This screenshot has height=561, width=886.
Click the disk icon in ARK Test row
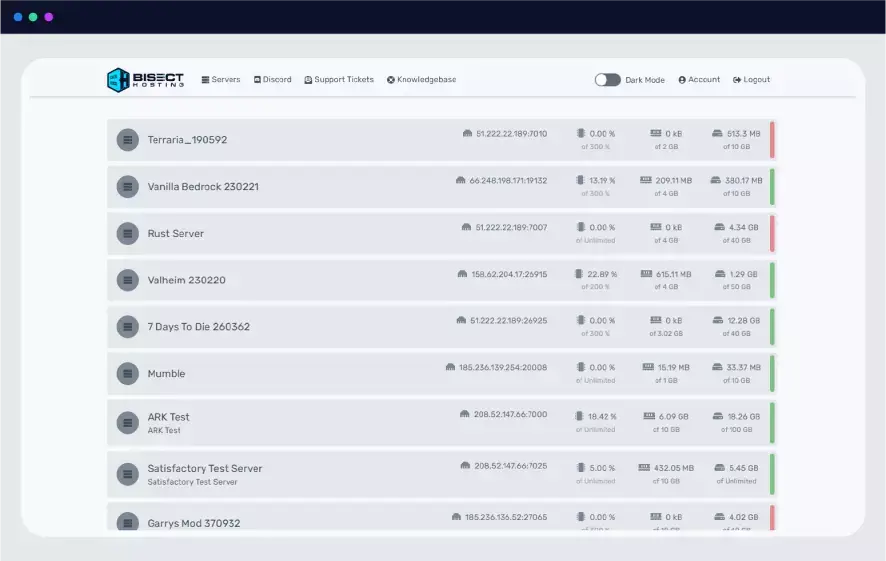click(718, 416)
